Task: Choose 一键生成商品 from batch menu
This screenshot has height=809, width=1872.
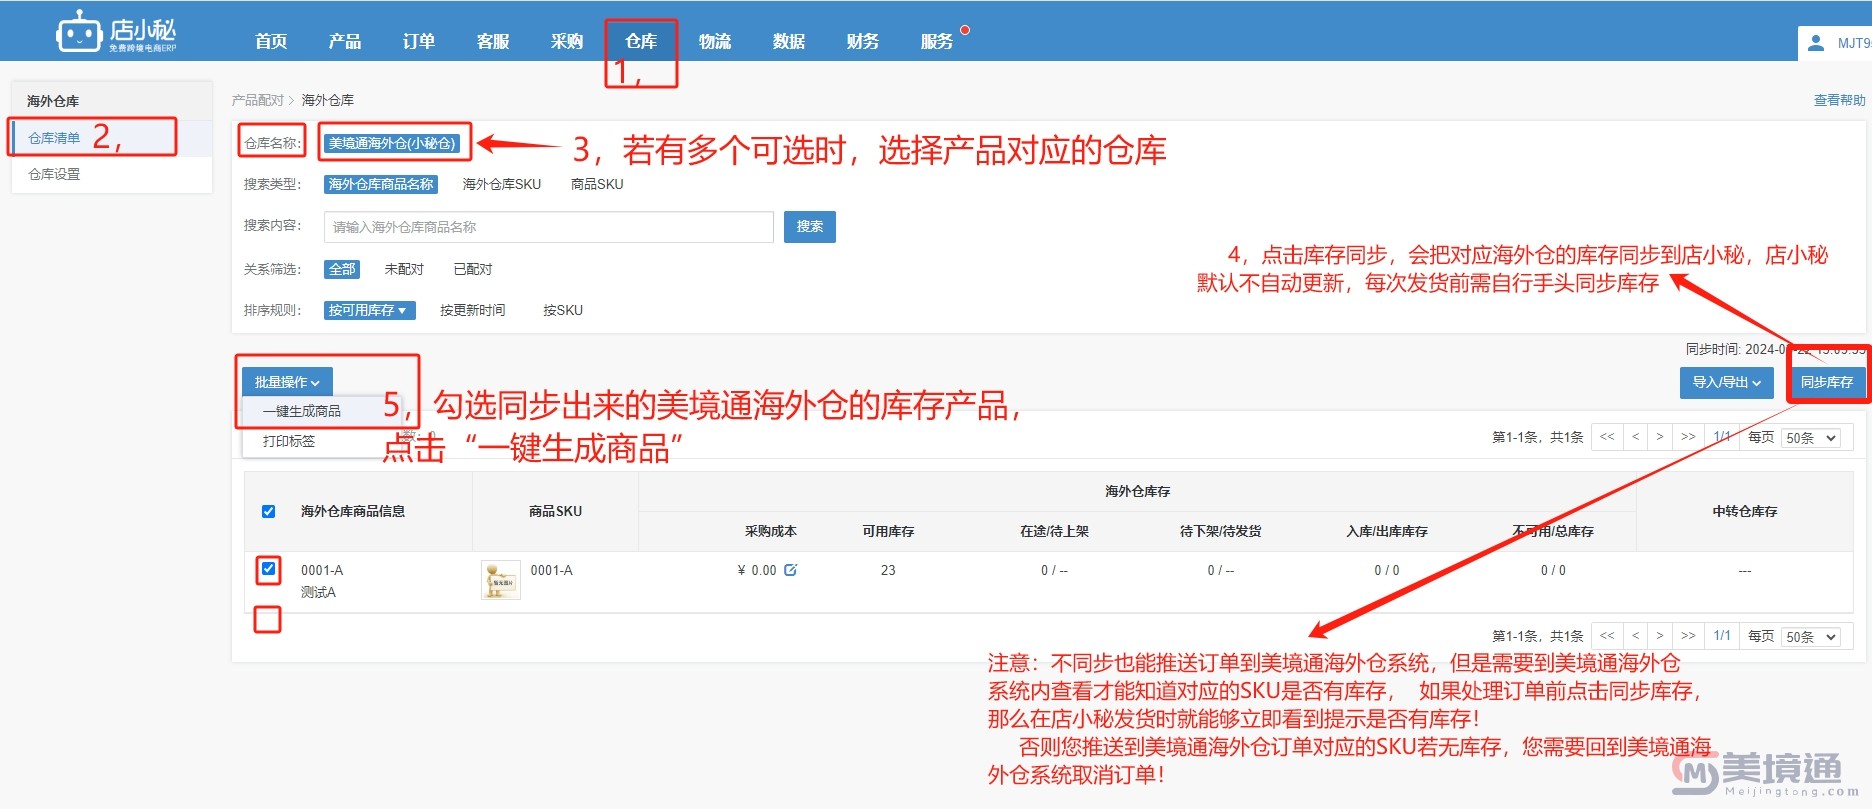Action: [302, 411]
